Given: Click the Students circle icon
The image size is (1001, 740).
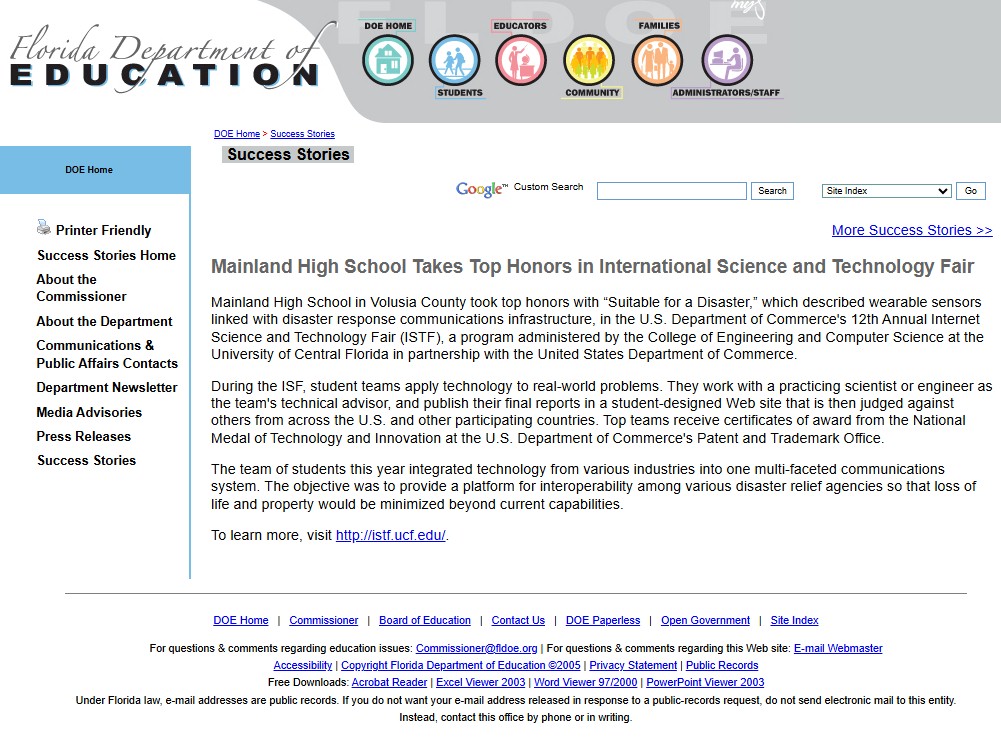Looking at the screenshot, I should [455, 61].
